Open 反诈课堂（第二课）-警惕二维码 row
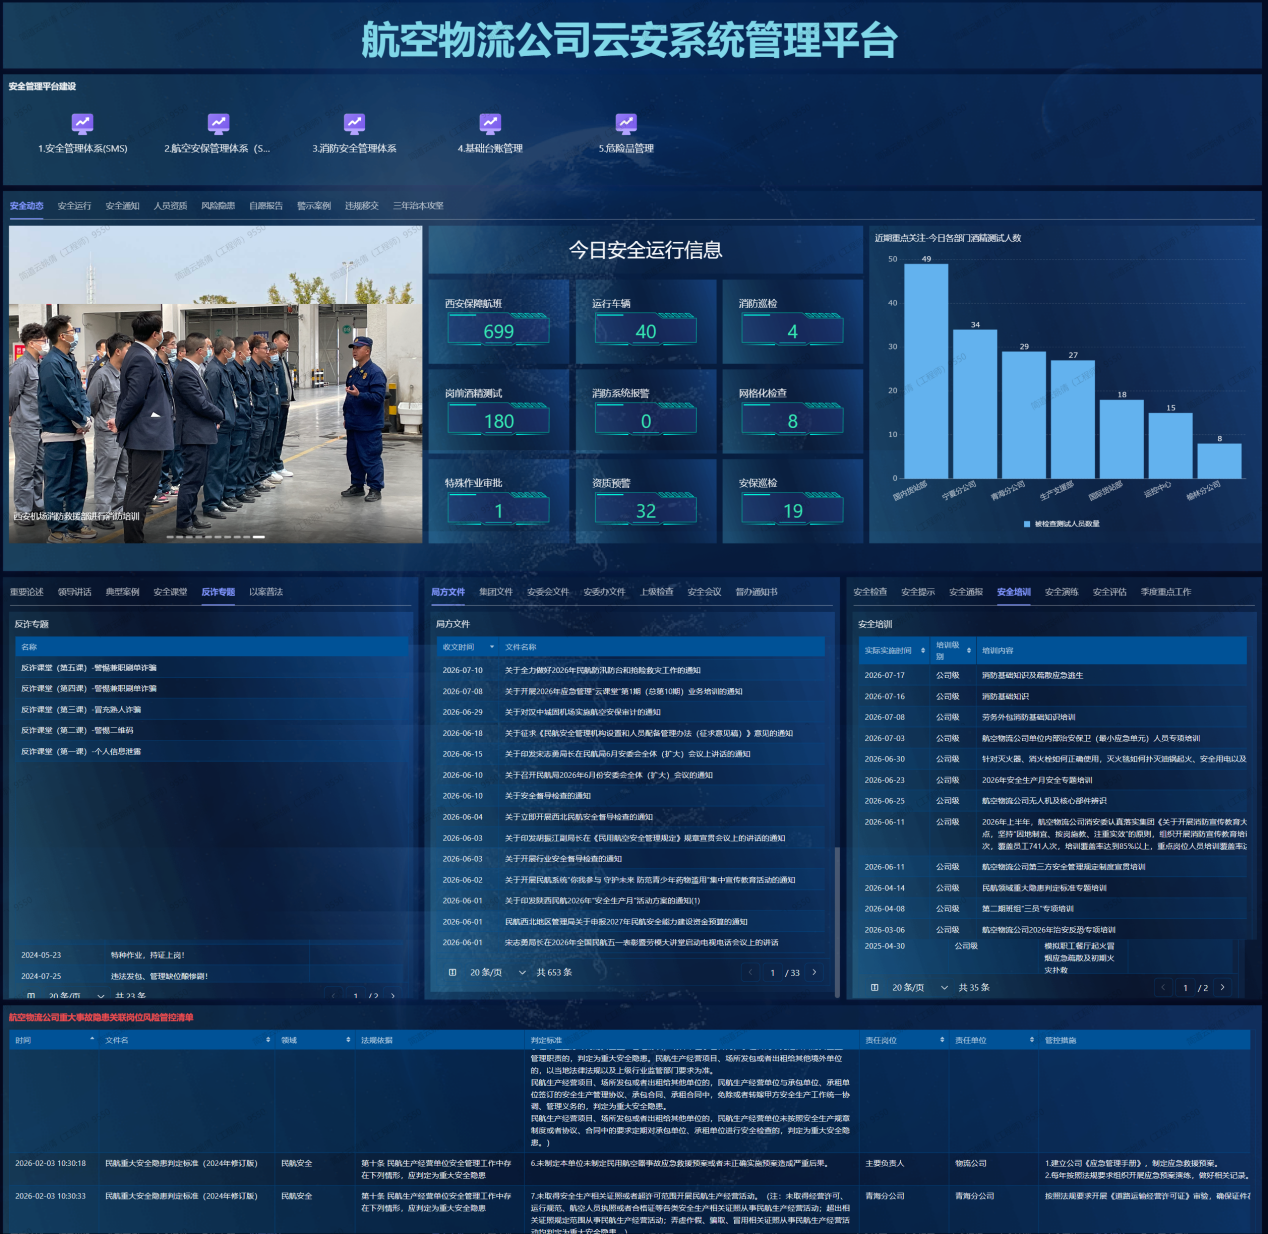 tap(212, 731)
